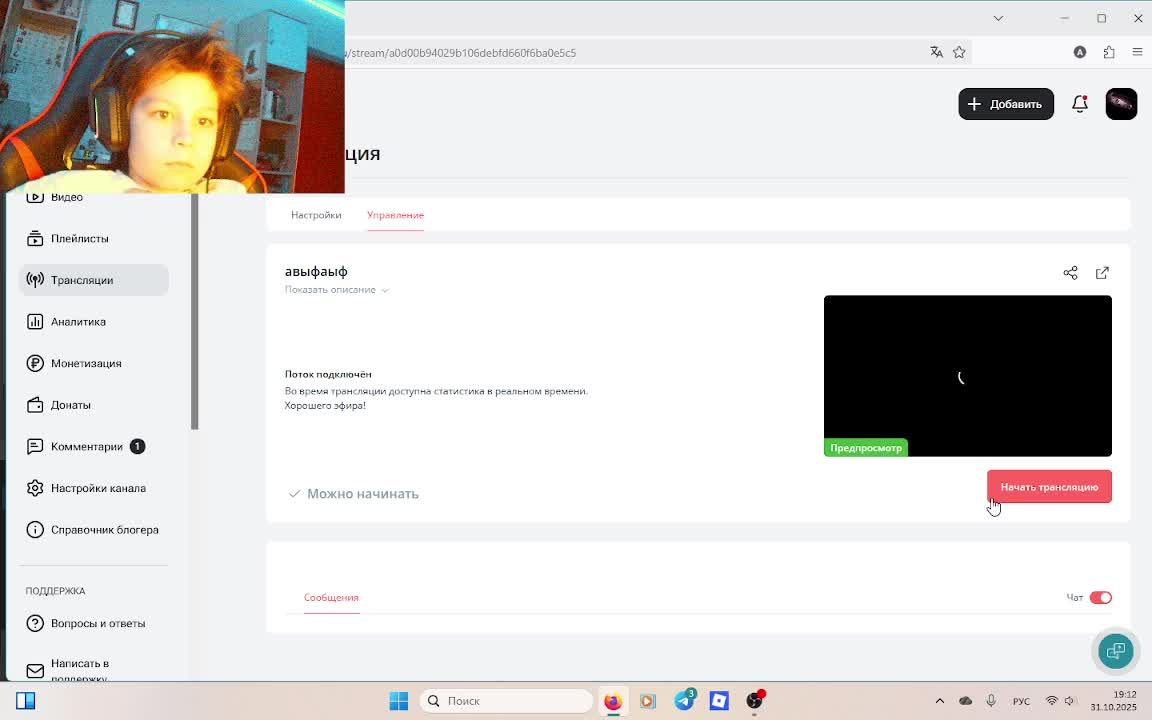Open stream in new window icon
Viewport: 1152px width, 720px height.
[x=1102, y=273]
